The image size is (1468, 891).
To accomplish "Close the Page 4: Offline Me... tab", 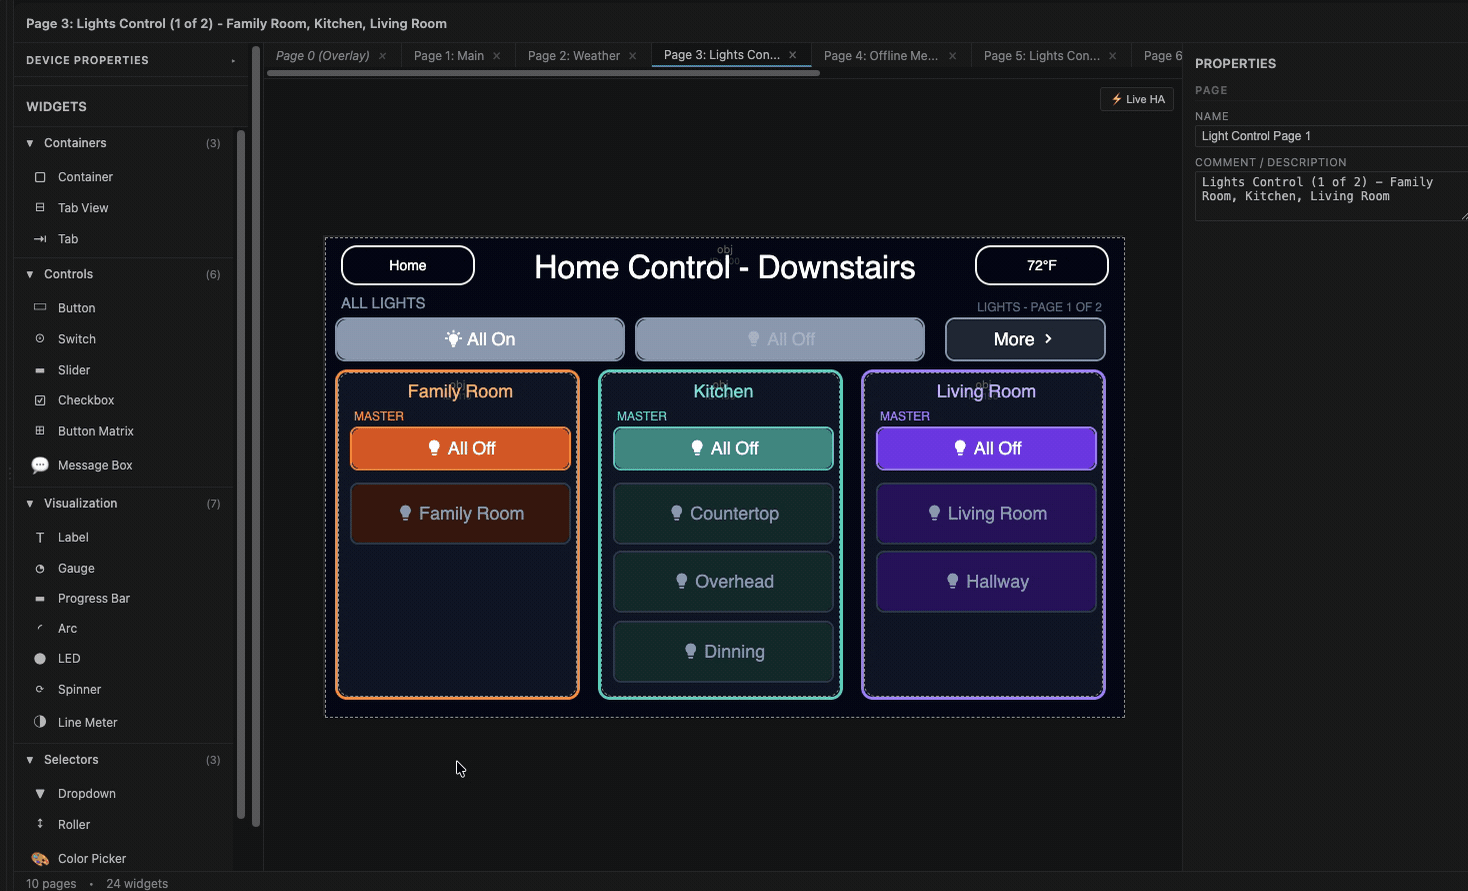I will tap(952, 56).
